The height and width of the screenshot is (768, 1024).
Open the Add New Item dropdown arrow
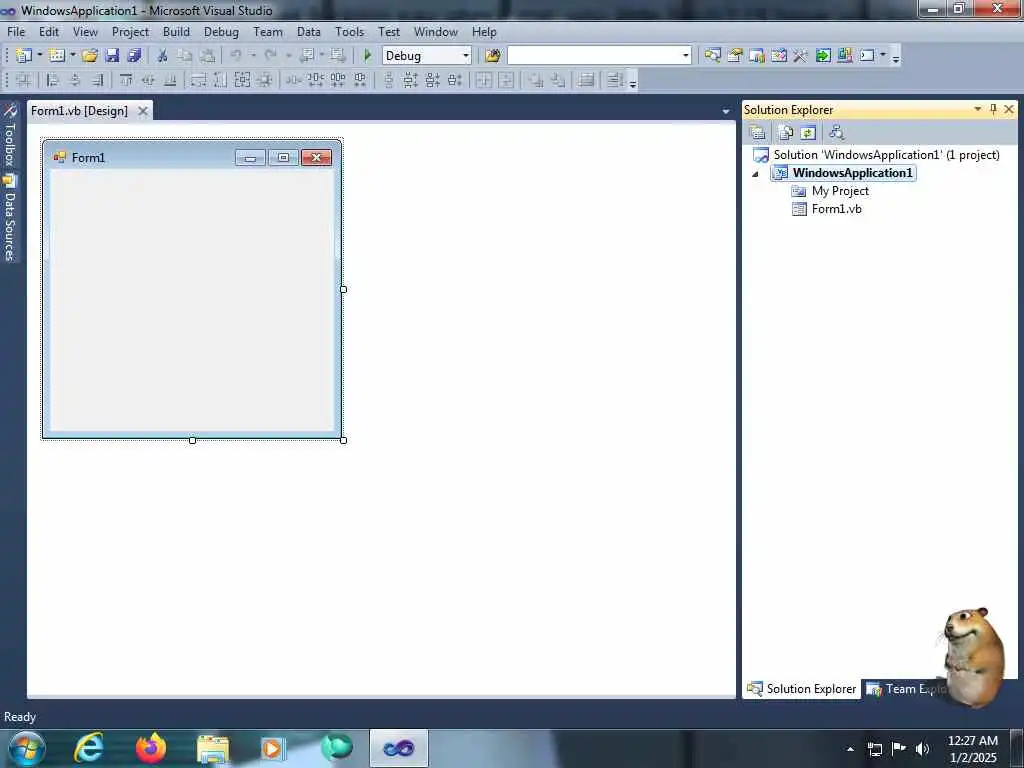pos(72,56)
